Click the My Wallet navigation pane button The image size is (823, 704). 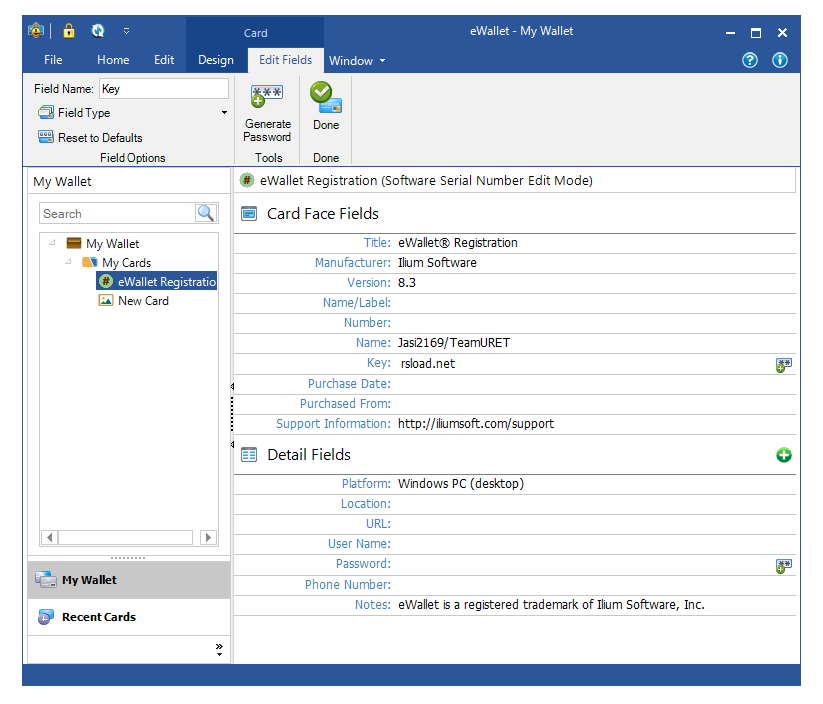(129, 580)
